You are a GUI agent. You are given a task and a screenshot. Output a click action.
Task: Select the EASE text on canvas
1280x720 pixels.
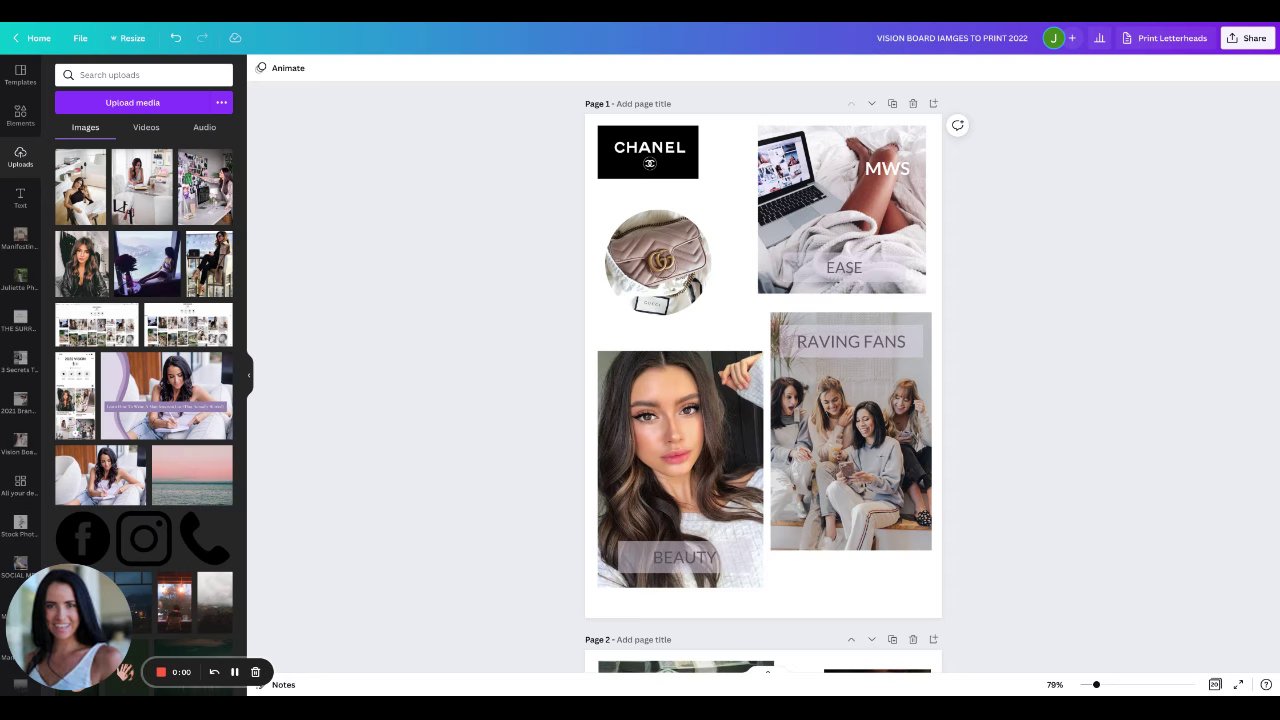coord(844,267)
